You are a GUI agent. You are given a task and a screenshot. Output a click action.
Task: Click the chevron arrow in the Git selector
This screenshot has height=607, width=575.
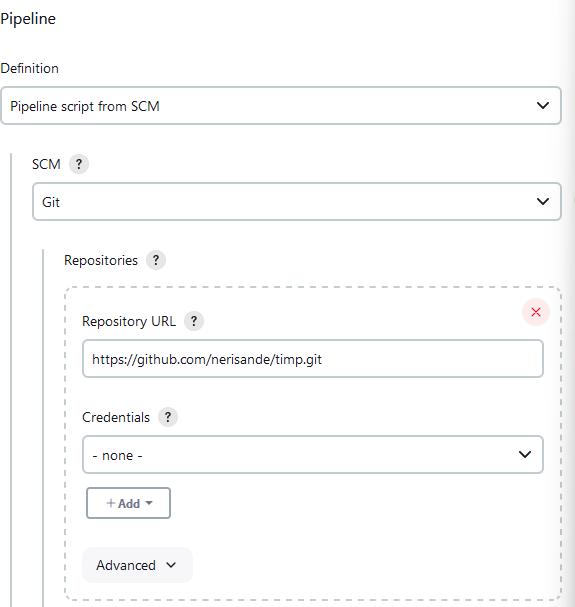543,201
